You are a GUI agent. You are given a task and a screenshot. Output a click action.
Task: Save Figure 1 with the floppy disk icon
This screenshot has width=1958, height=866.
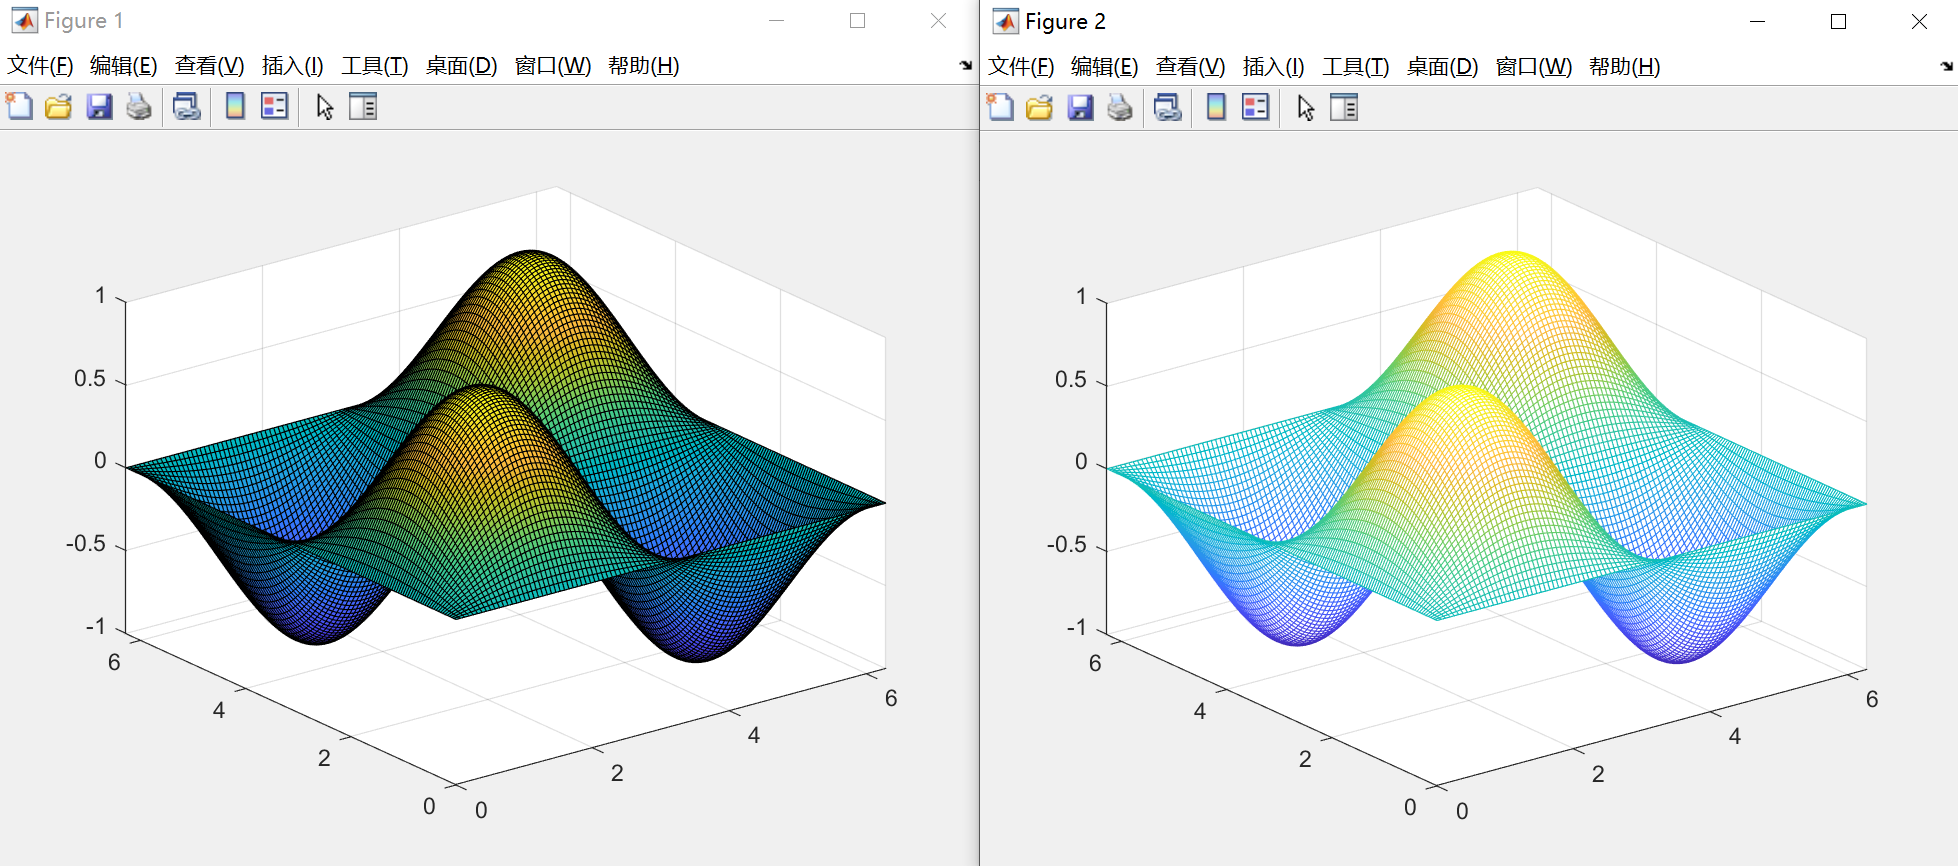pyautogui.click(x=99, y=106)
